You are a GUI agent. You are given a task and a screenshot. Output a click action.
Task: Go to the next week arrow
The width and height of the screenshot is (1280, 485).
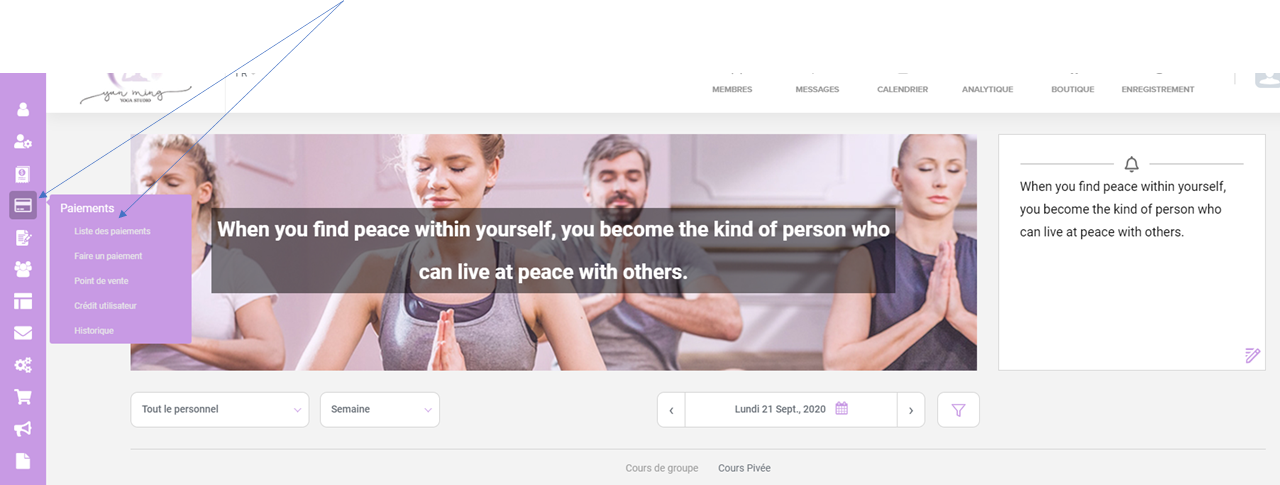click(x=911, y=409)
